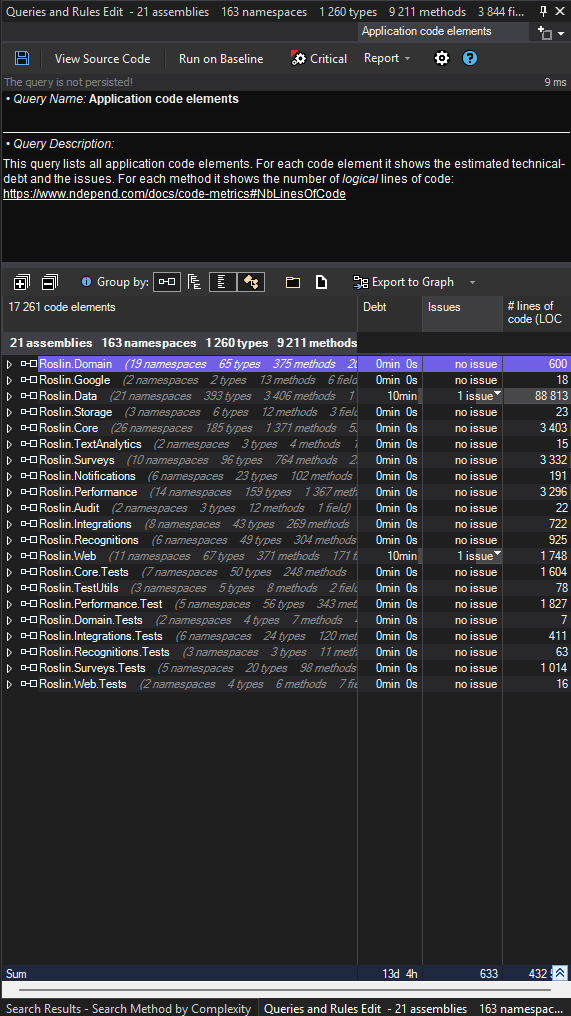The image size is (571, 1016).
Task: Toggle the auto-hide pin icon
Action: [x=544, y=11]
